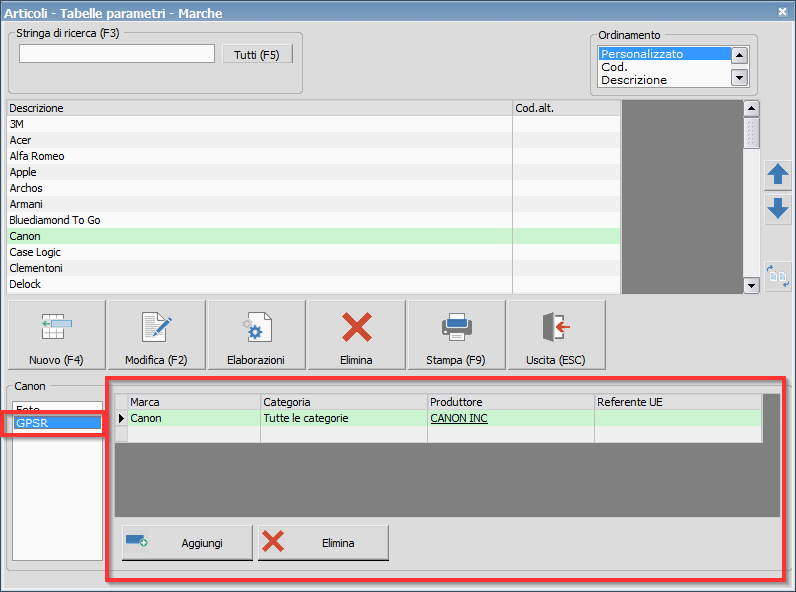Click the search string input field

click(117, 54)
